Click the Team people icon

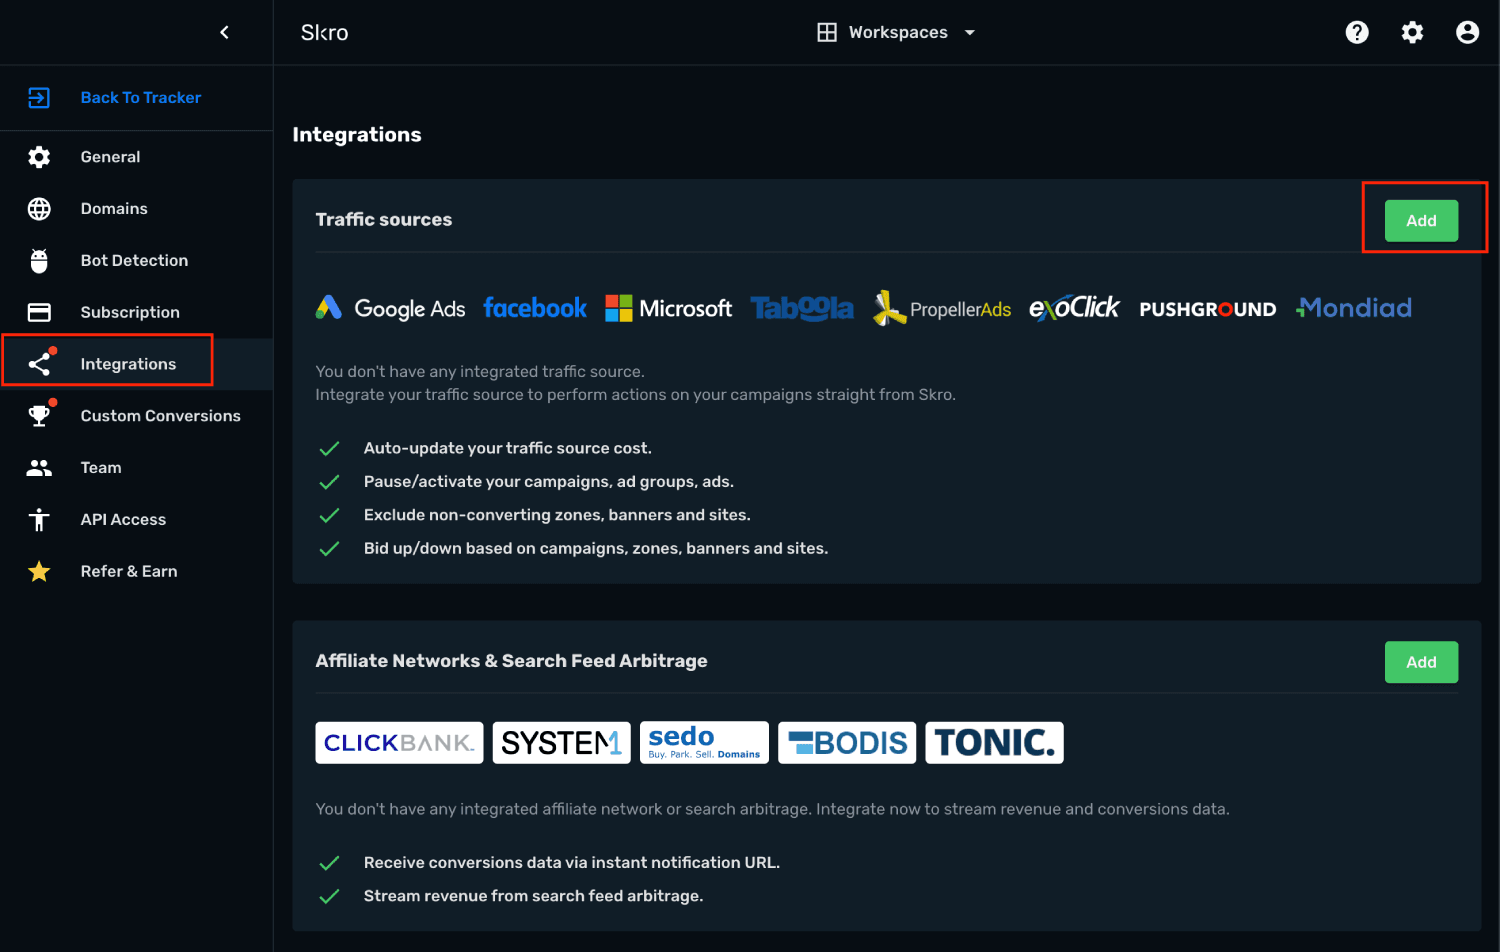[x=39, y=467]
